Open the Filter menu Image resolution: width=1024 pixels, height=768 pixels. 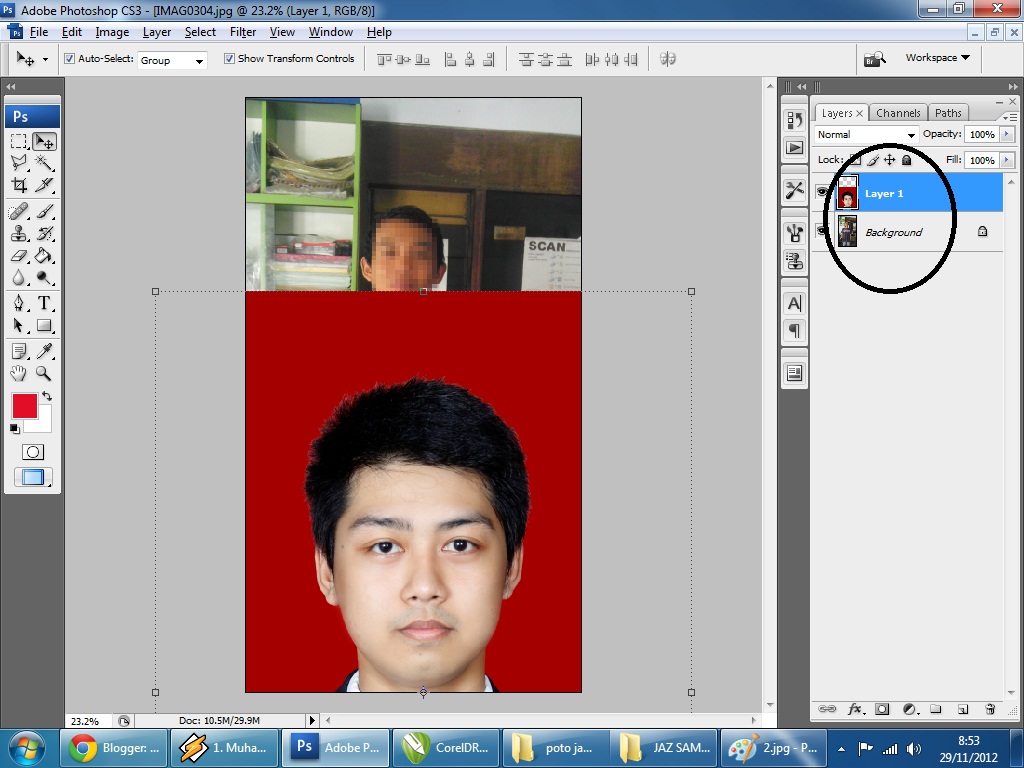pos(242,32)
